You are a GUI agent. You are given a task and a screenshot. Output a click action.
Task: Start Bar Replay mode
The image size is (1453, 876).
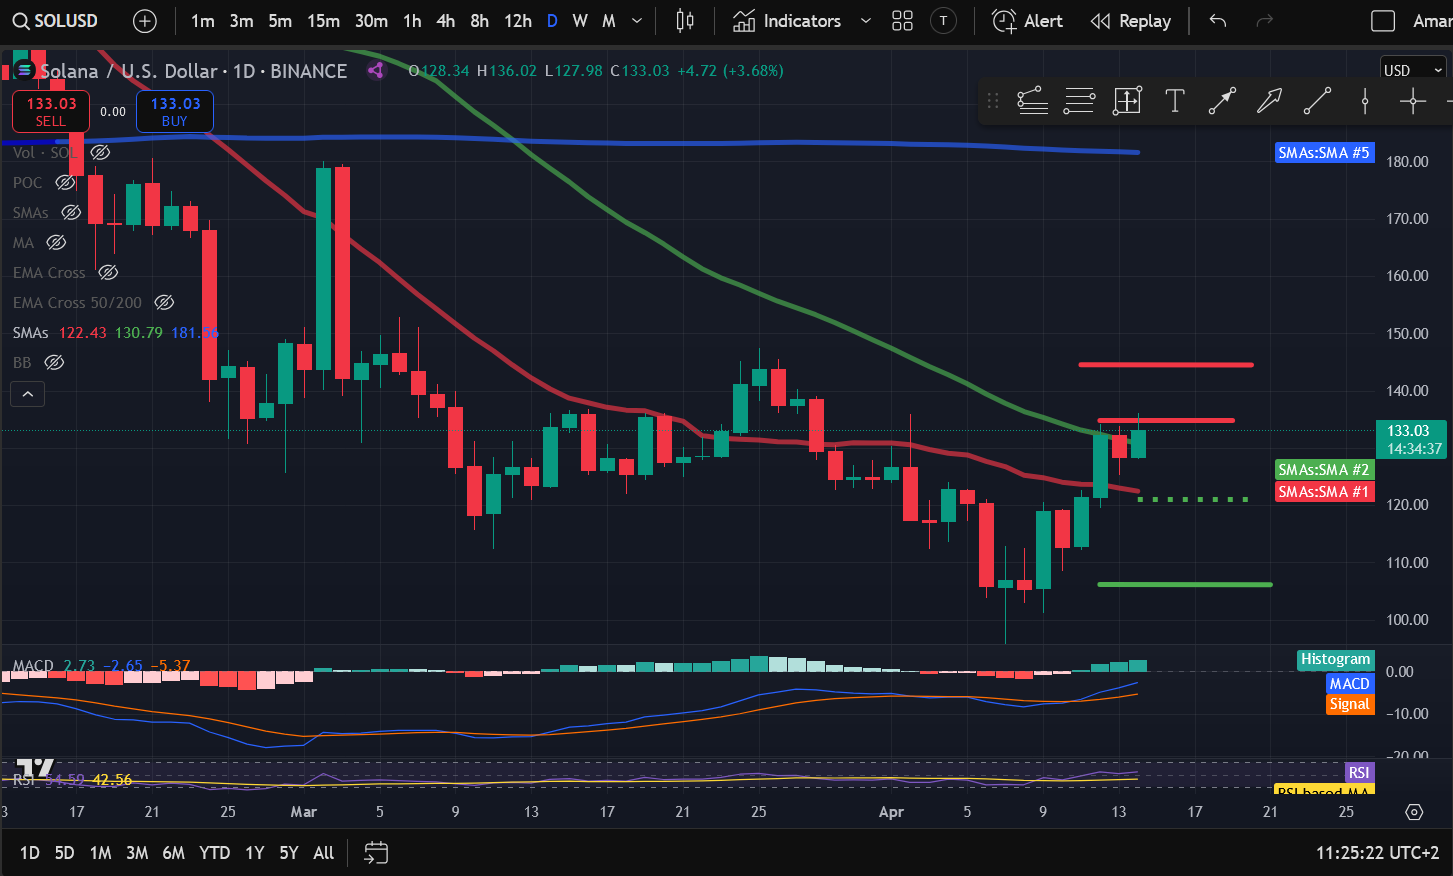pyautogui.click(x=1131, y=21)
